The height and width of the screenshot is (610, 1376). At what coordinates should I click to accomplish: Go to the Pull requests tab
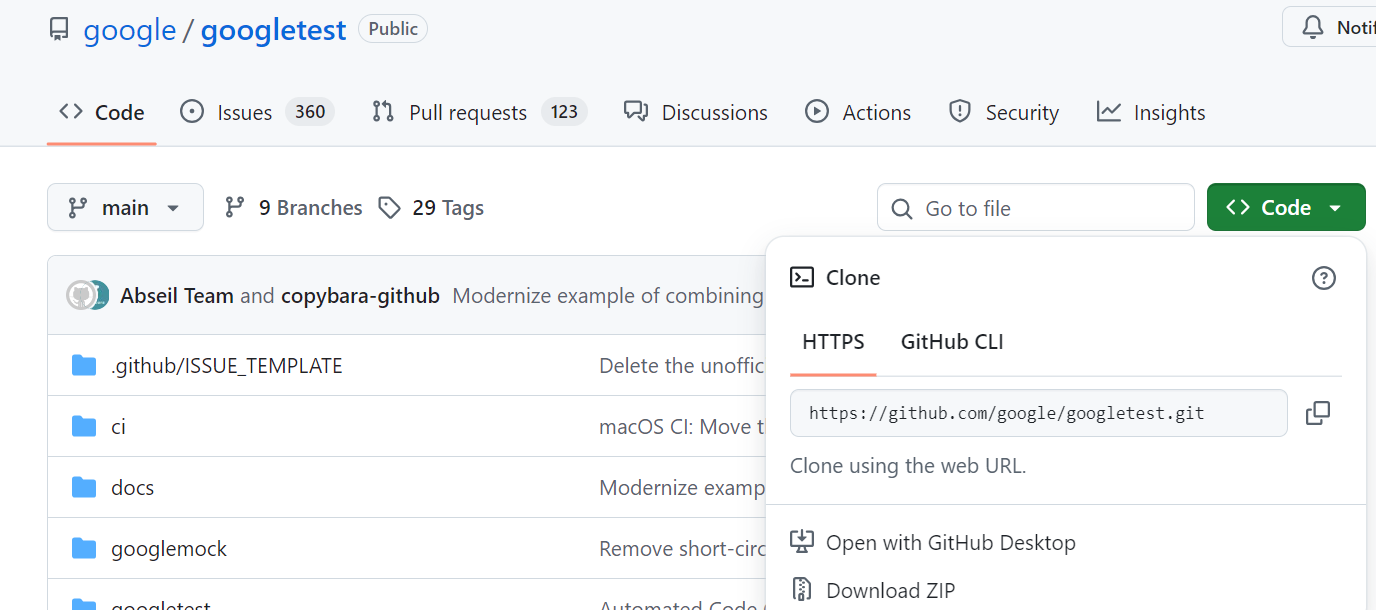478,113
